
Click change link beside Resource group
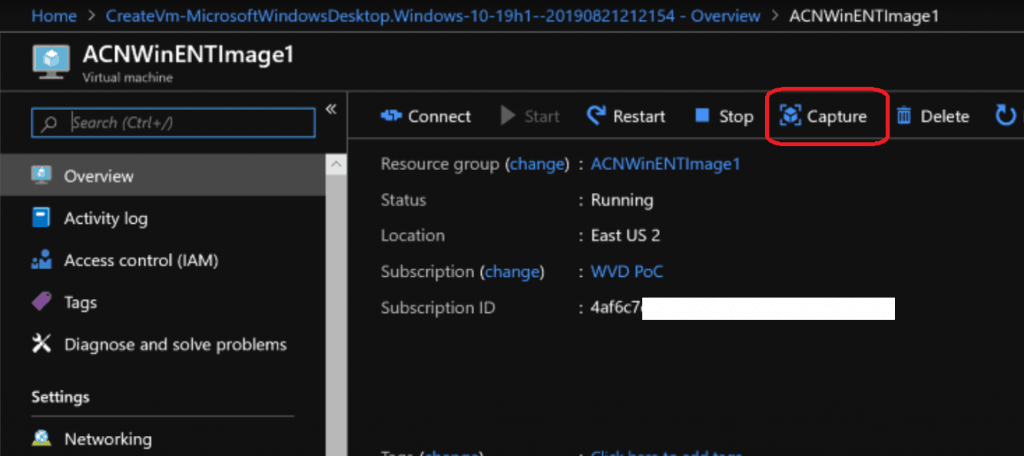click(536, 165)
